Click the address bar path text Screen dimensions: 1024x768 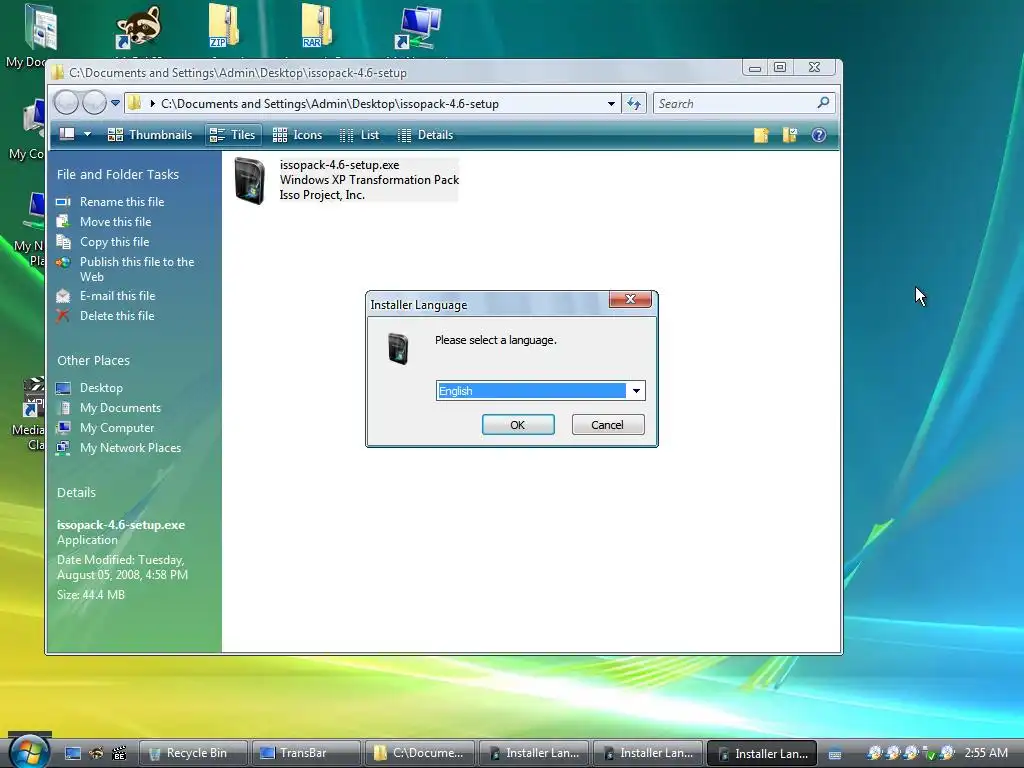click(330, 104)
